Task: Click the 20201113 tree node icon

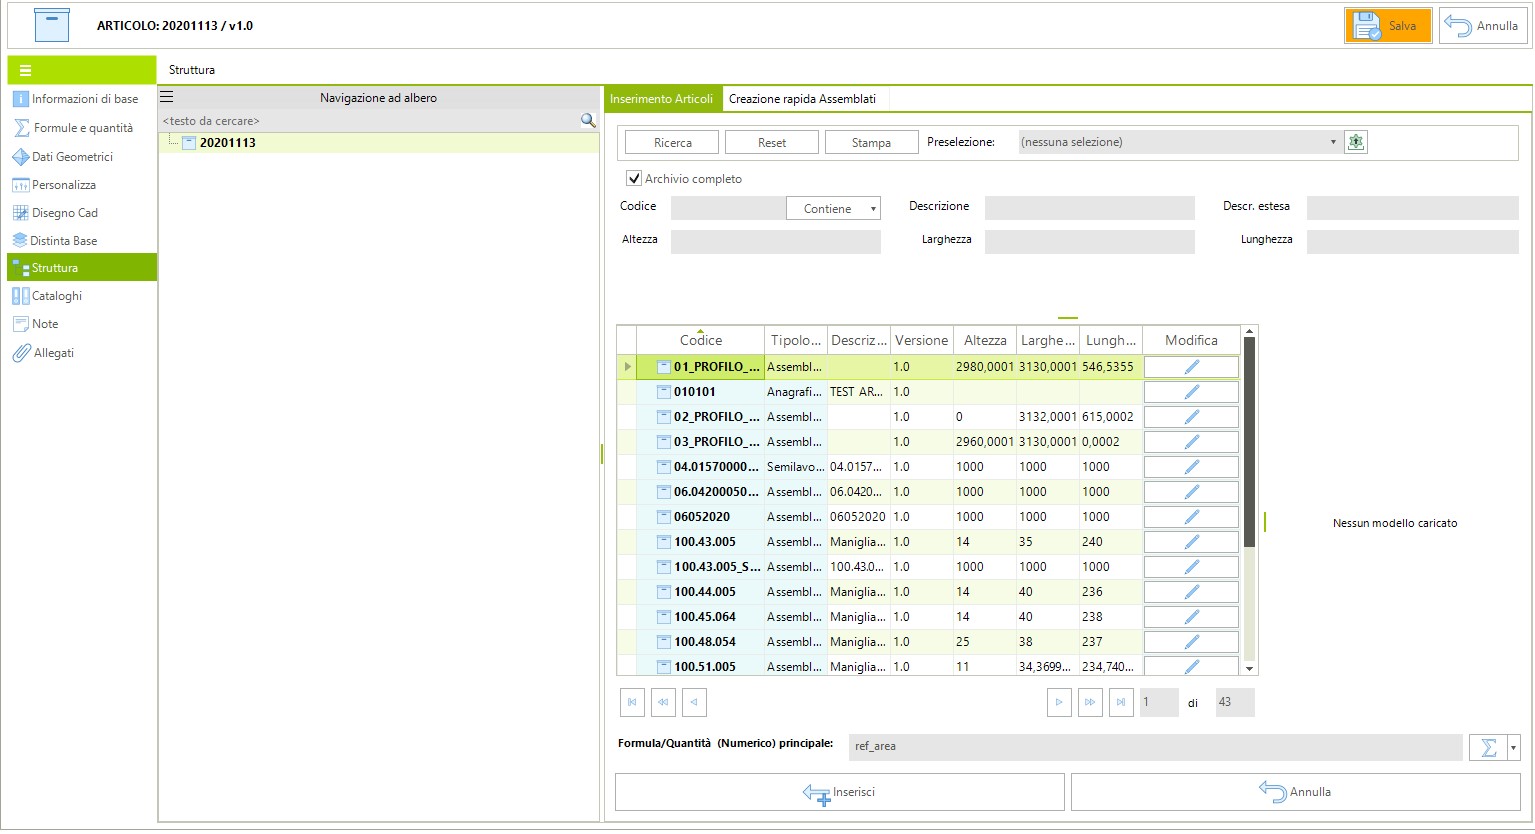Action: [189, 143]
